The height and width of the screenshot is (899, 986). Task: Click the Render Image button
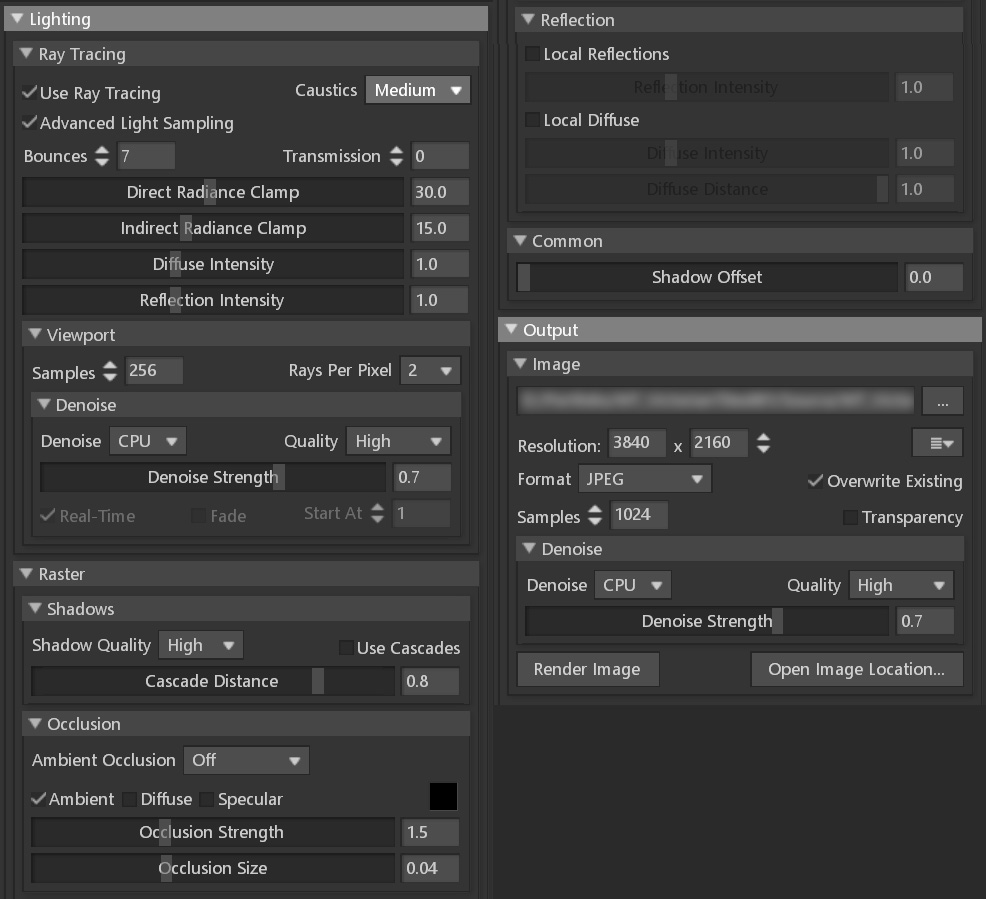[x=587, y=669]
